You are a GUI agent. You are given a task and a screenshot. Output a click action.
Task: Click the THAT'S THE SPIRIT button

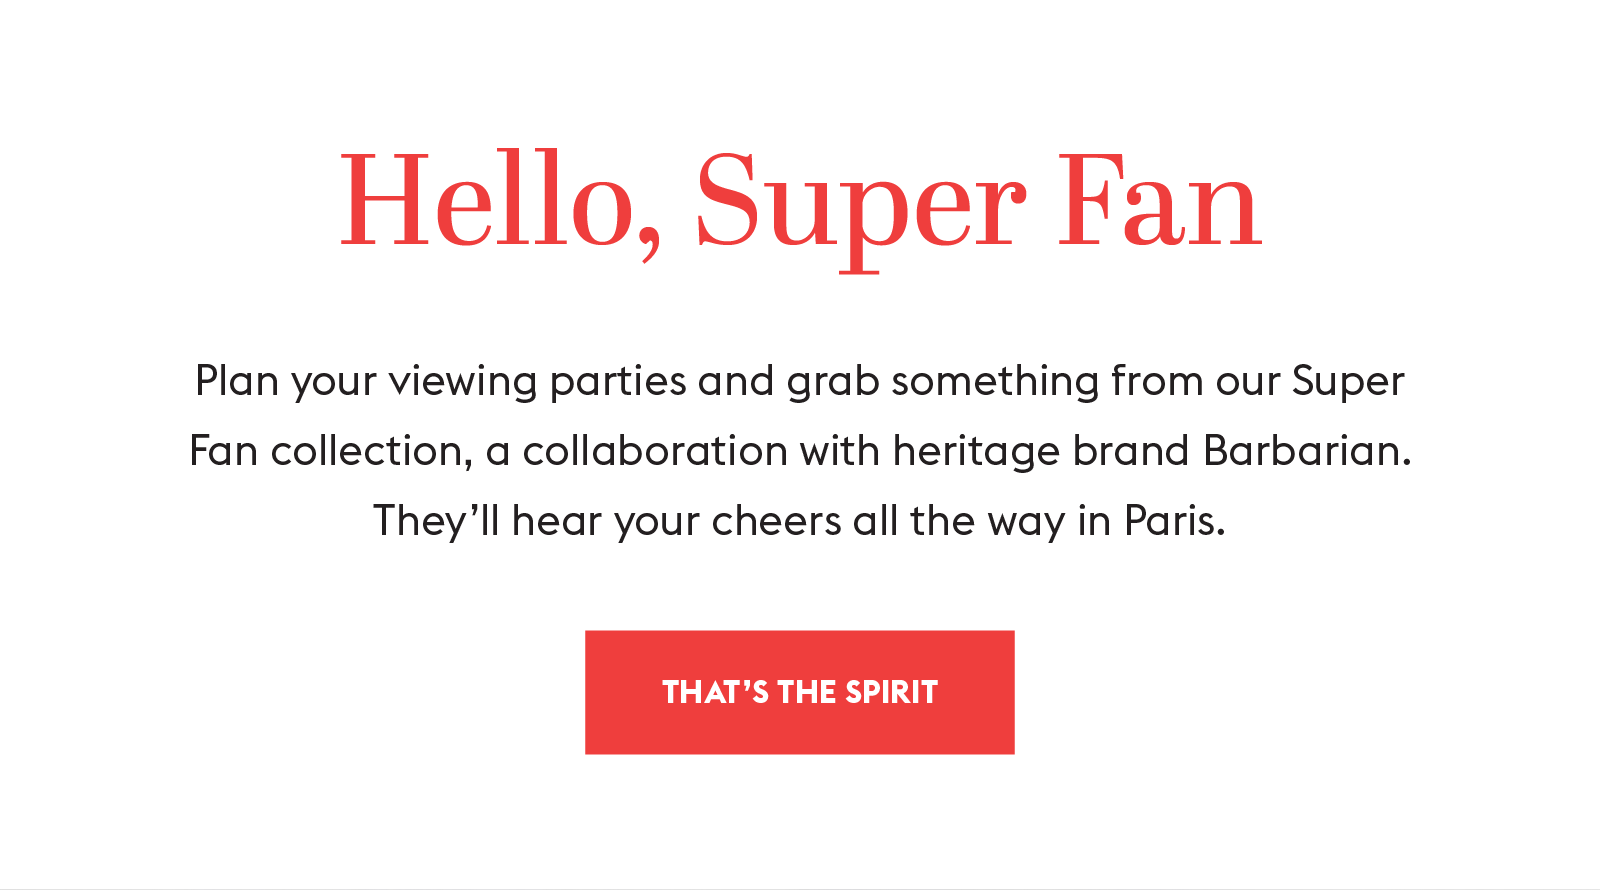800,692
